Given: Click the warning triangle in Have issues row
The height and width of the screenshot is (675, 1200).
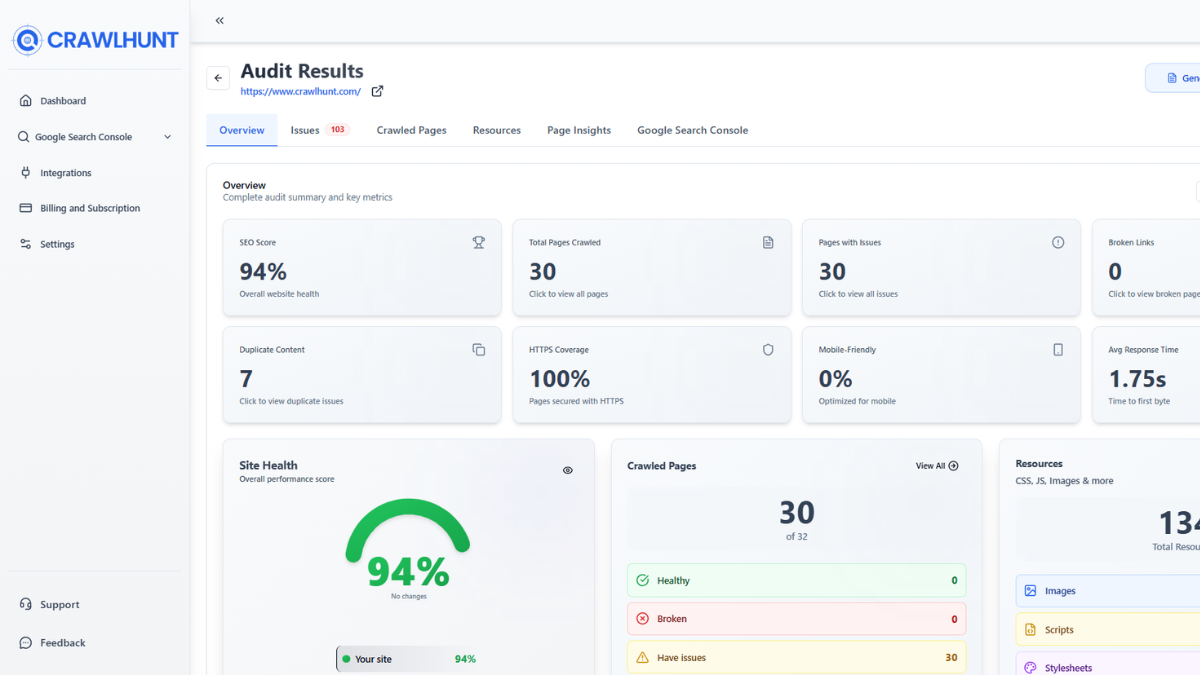Looking at the screenshot, I should click(x=643, y=657).
